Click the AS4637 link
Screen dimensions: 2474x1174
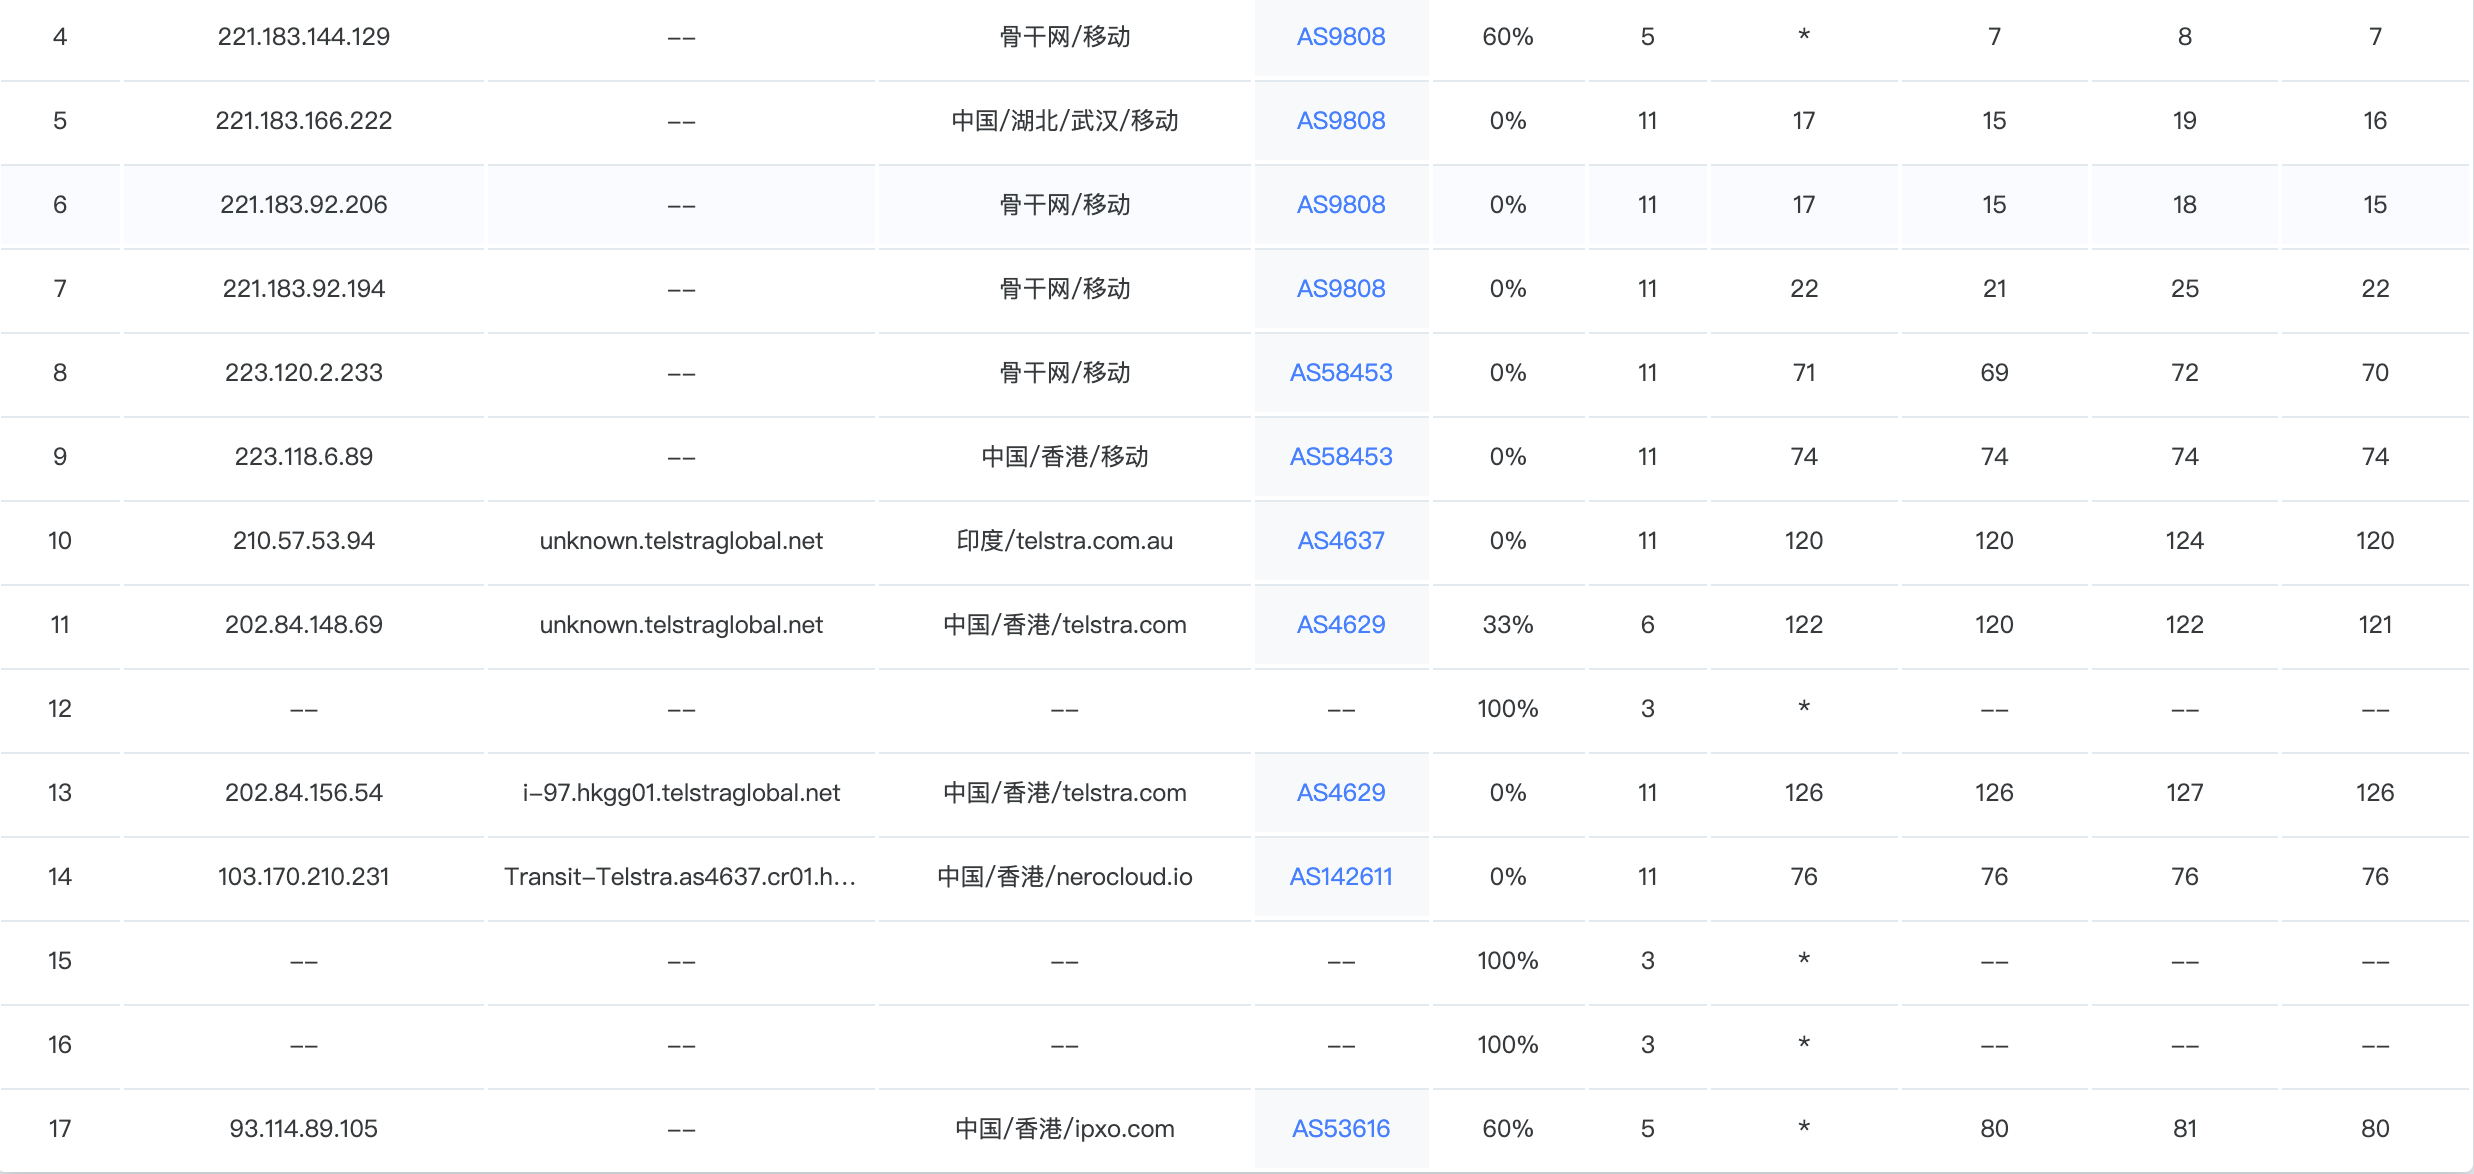(1340, 541)
